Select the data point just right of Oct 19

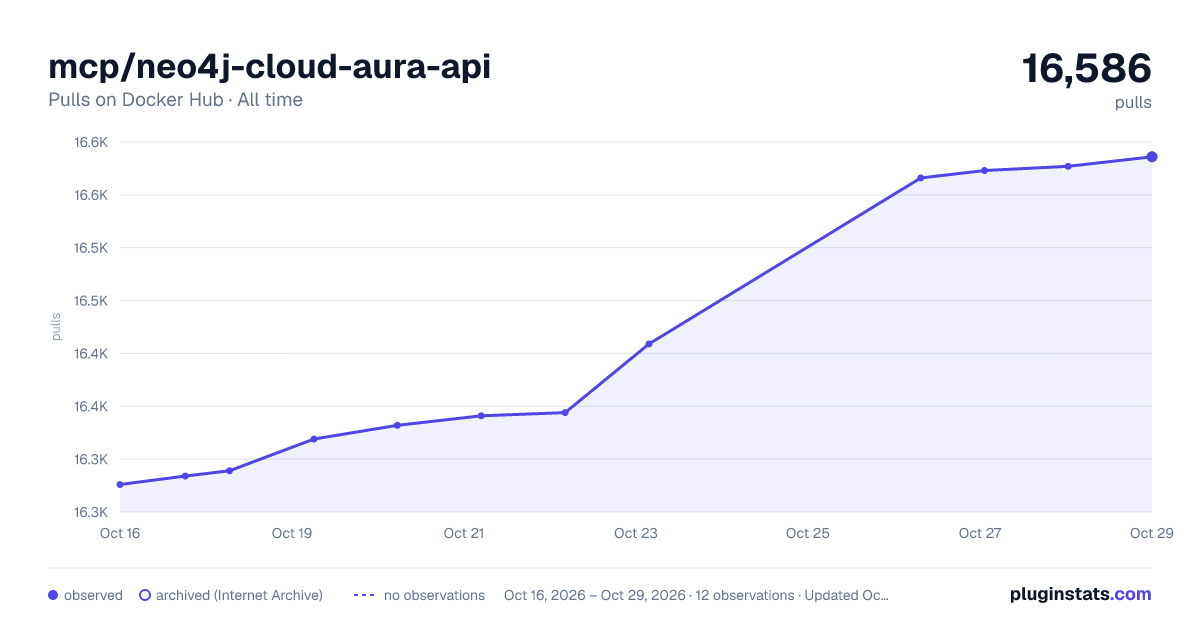point(314,439)
